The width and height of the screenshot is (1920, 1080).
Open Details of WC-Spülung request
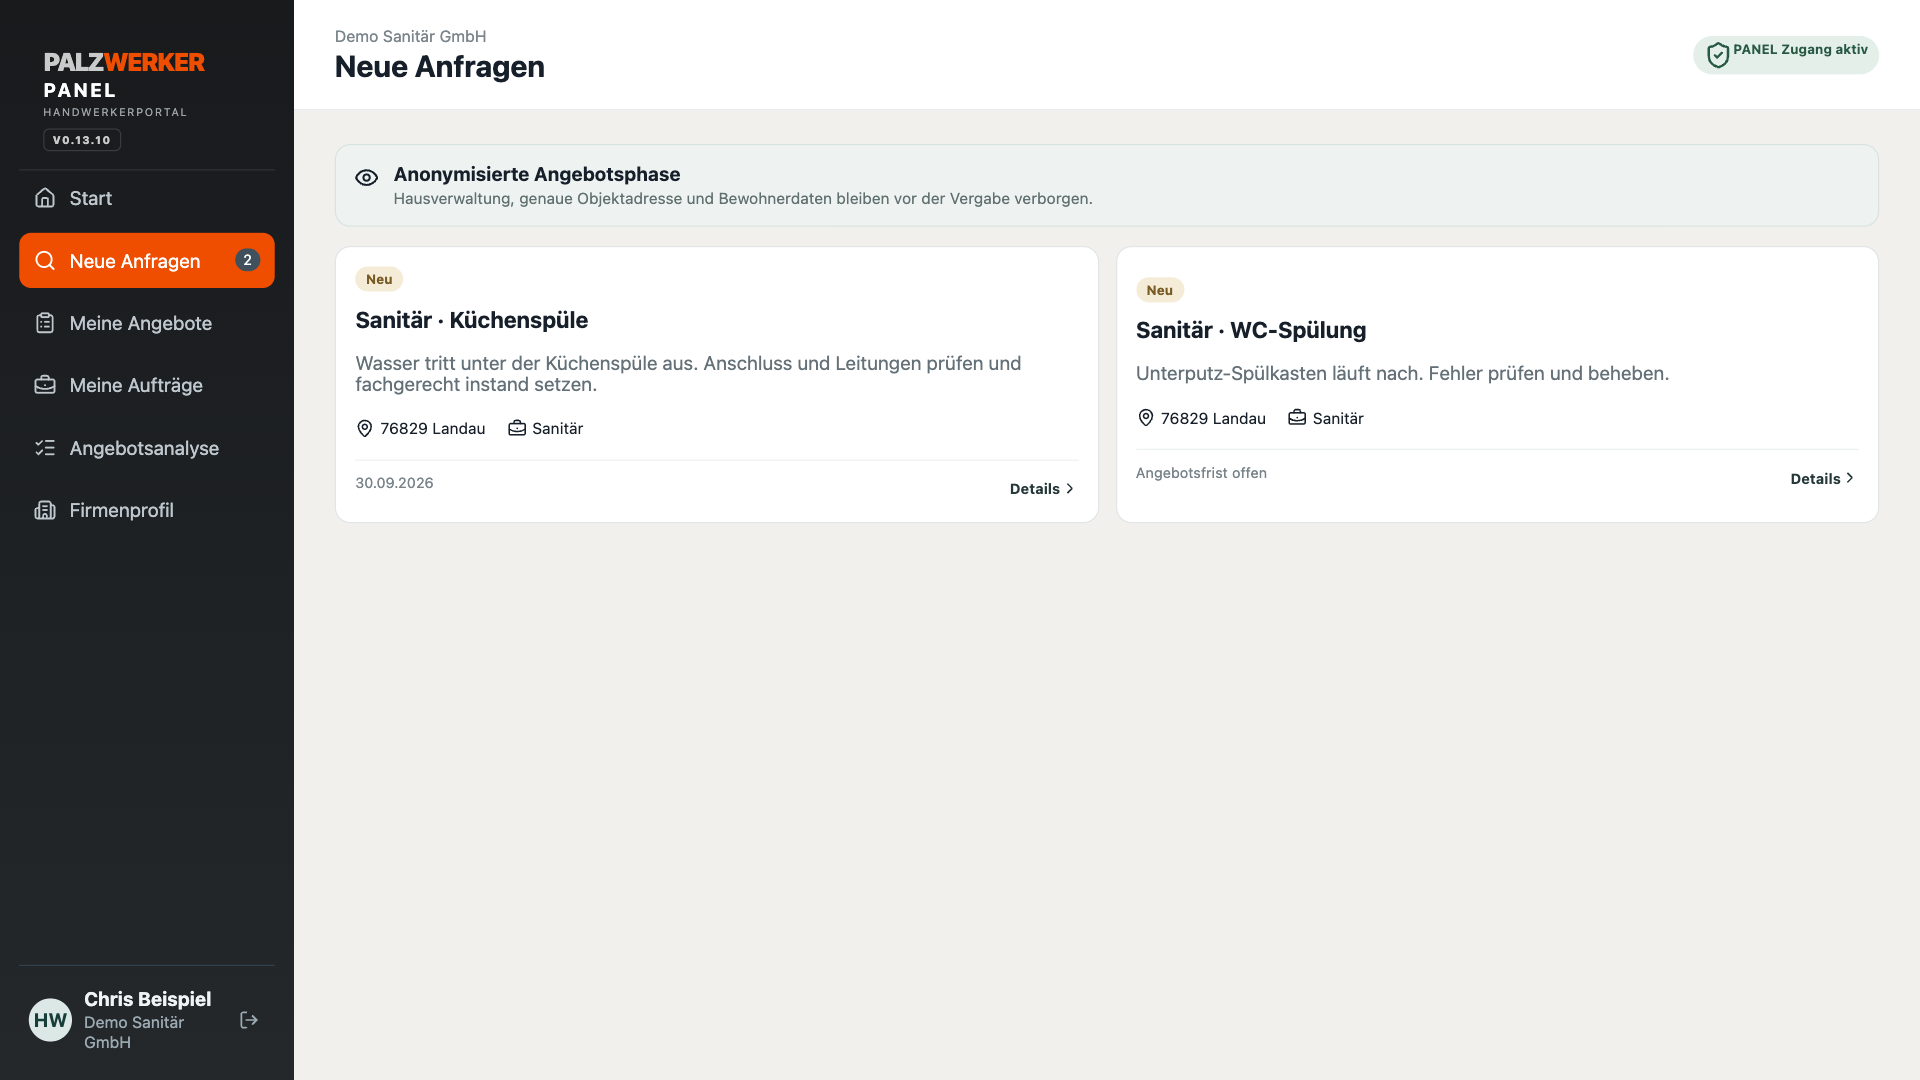tap(1822, 479)
